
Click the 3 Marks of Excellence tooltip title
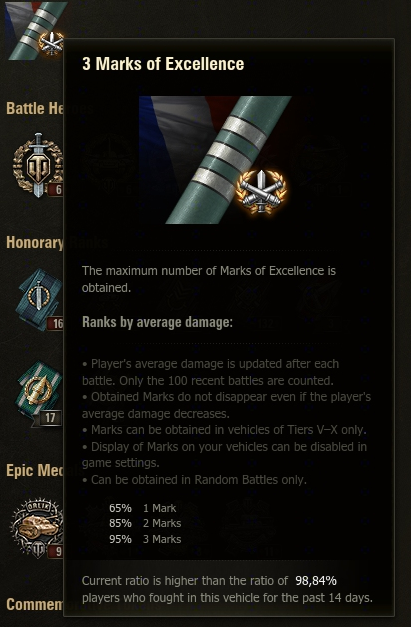[x=163, y=64]
